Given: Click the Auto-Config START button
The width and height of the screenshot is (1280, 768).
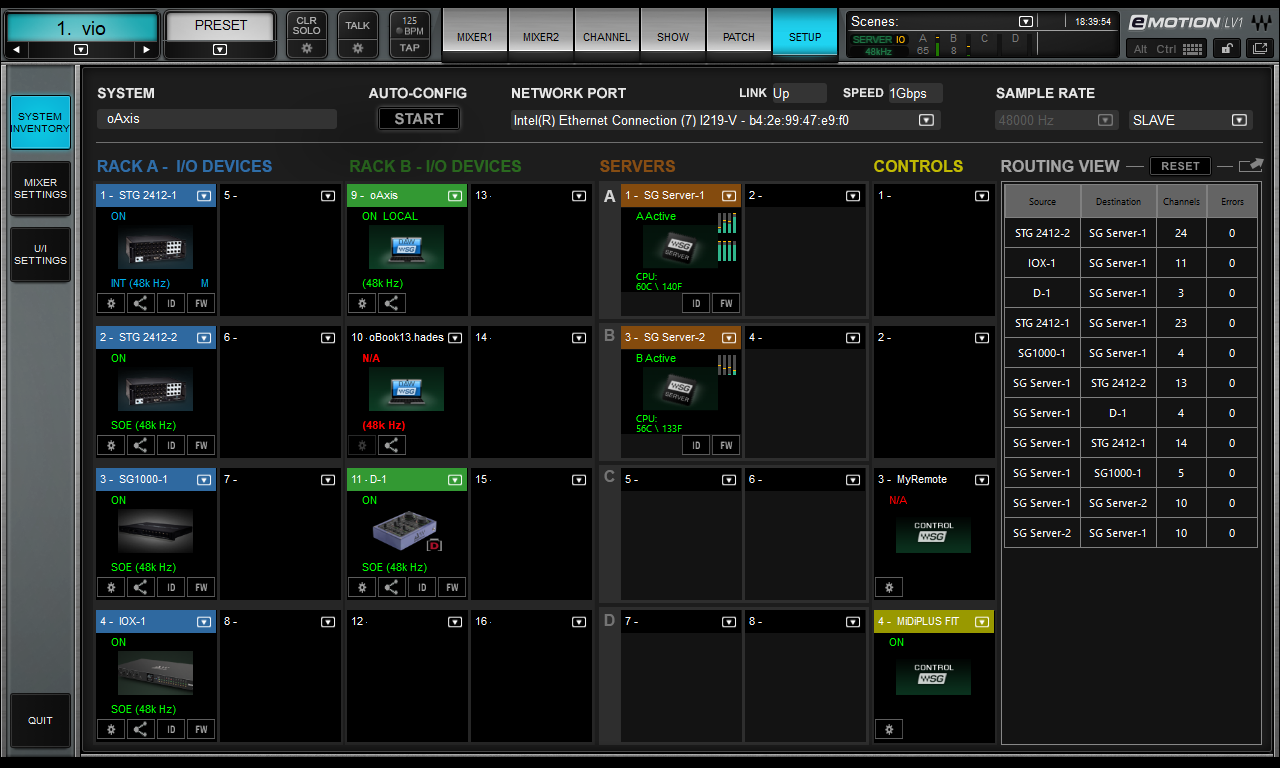Looking at the screenshot, I should click(418, 119).
